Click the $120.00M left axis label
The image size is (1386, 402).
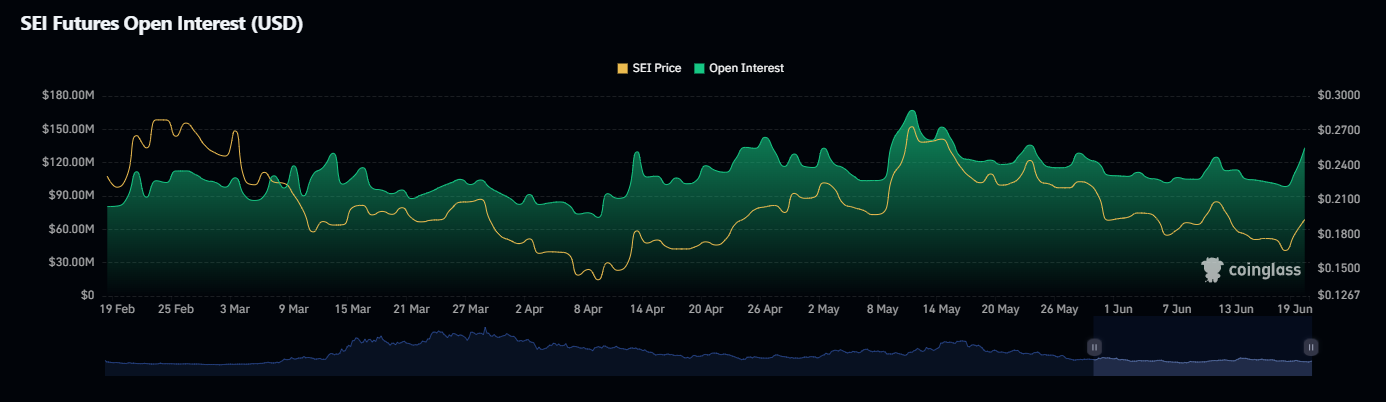click(68, 162)
